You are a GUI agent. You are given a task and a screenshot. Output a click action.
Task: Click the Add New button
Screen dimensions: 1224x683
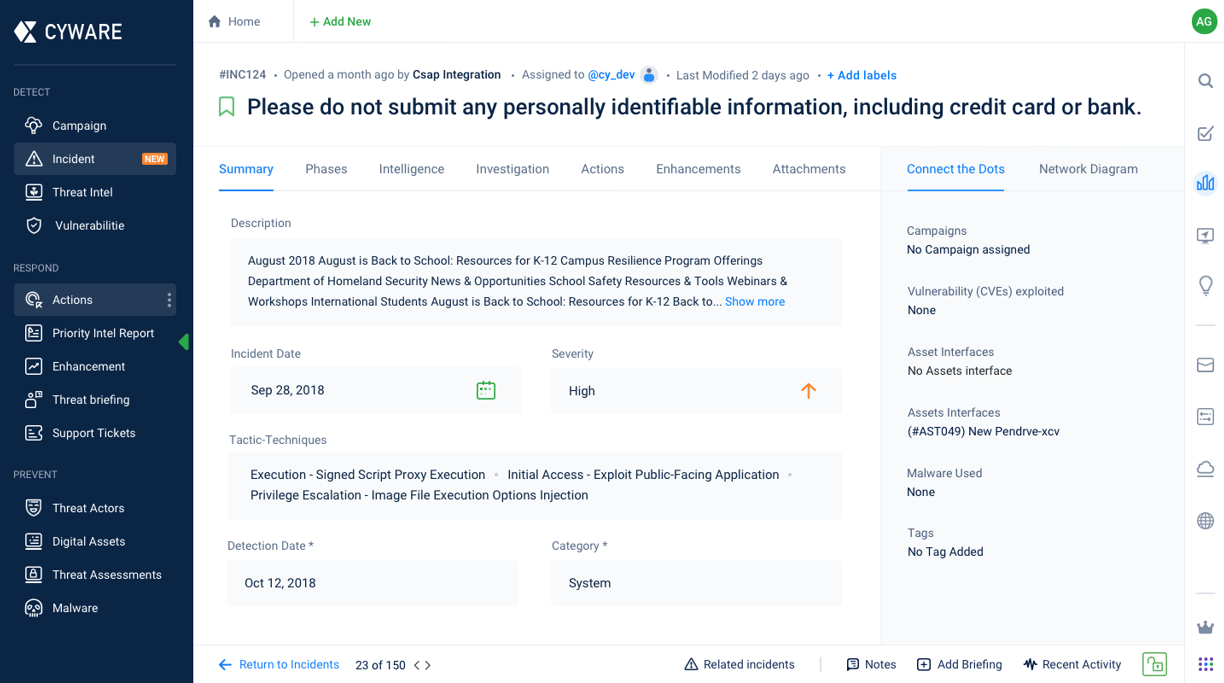340,22
